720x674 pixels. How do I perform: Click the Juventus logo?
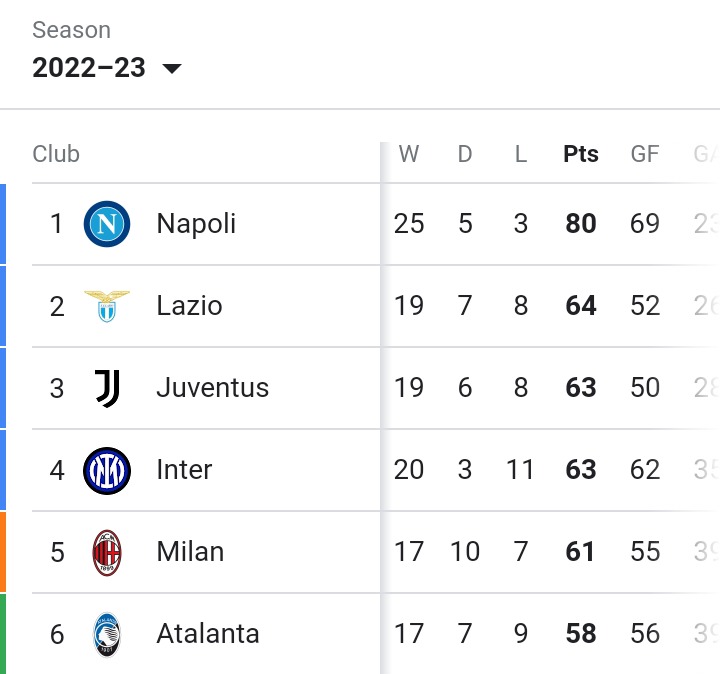coord(107,388)
